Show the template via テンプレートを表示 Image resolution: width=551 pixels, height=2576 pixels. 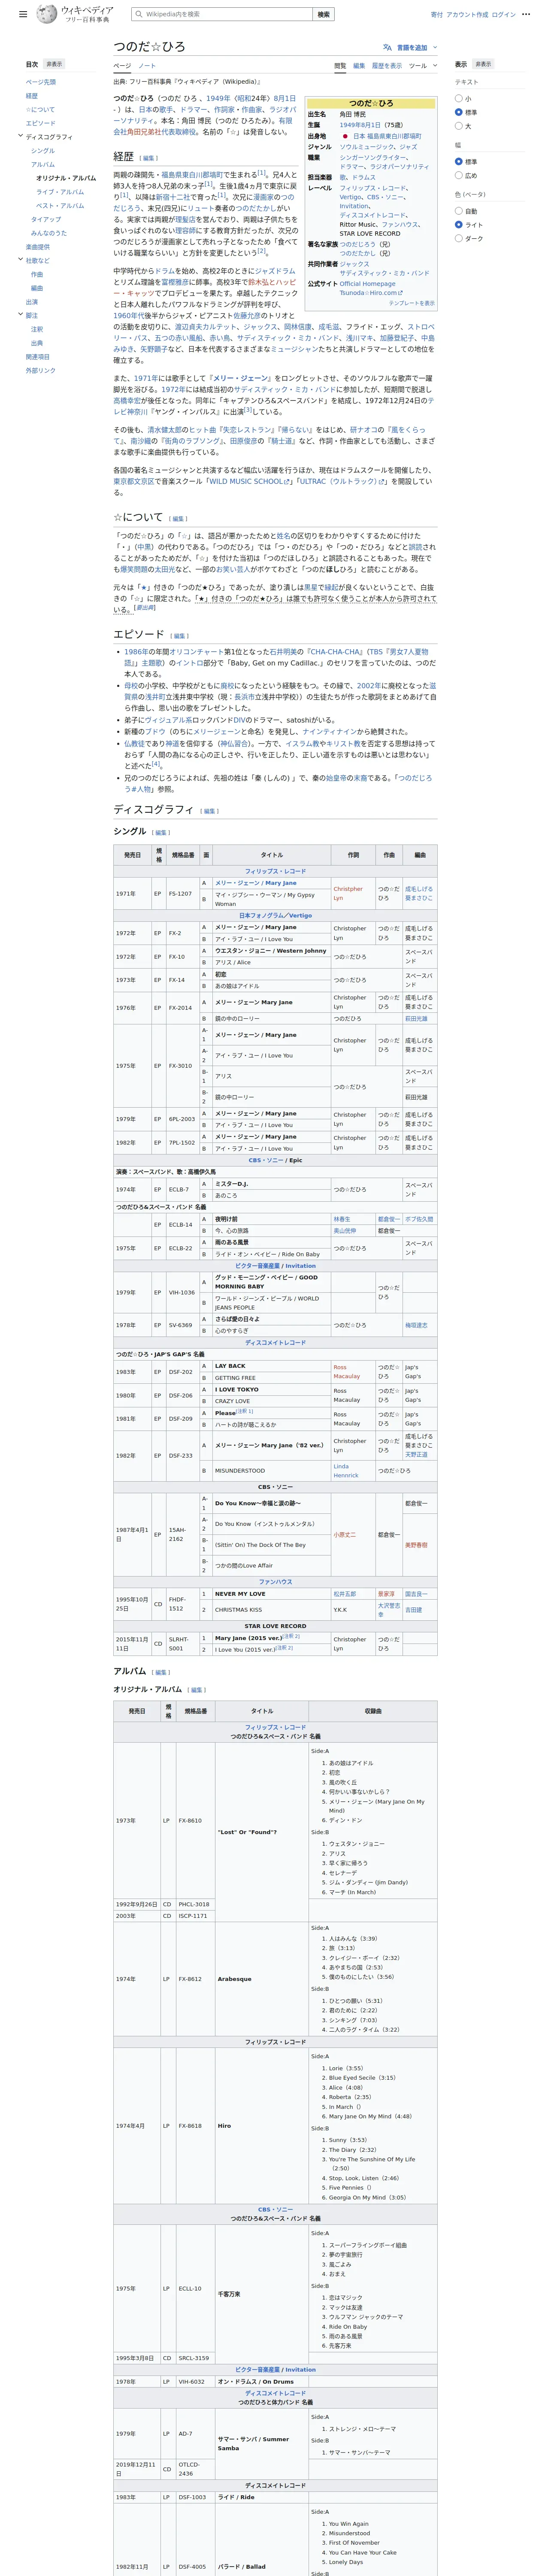[412, 303]
